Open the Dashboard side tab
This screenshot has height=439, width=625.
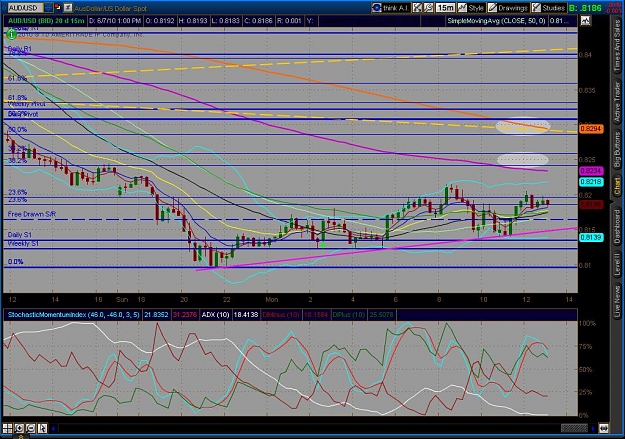click(x=617, y=226)
